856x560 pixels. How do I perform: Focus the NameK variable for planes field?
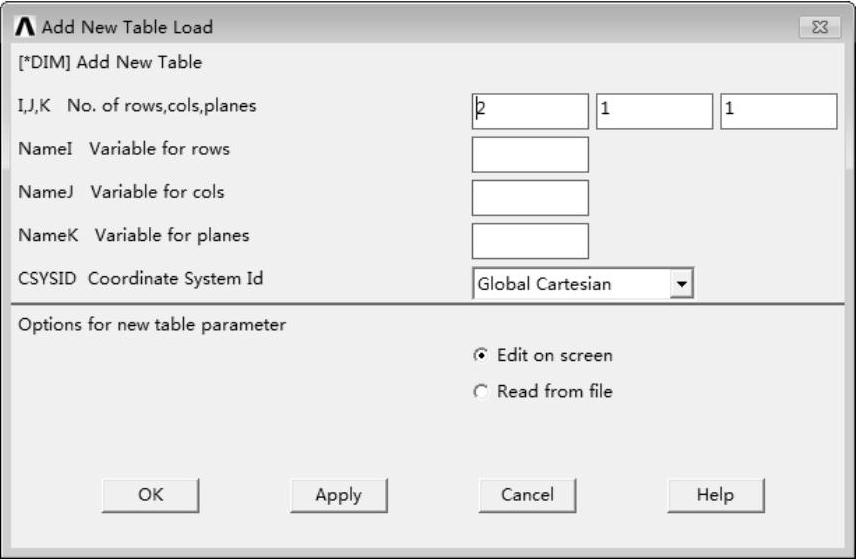click(530, 241)
